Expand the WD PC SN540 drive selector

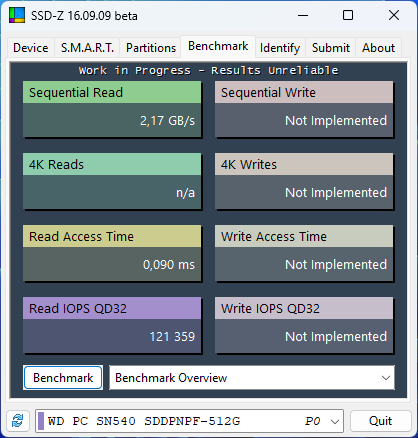point(189,421)
